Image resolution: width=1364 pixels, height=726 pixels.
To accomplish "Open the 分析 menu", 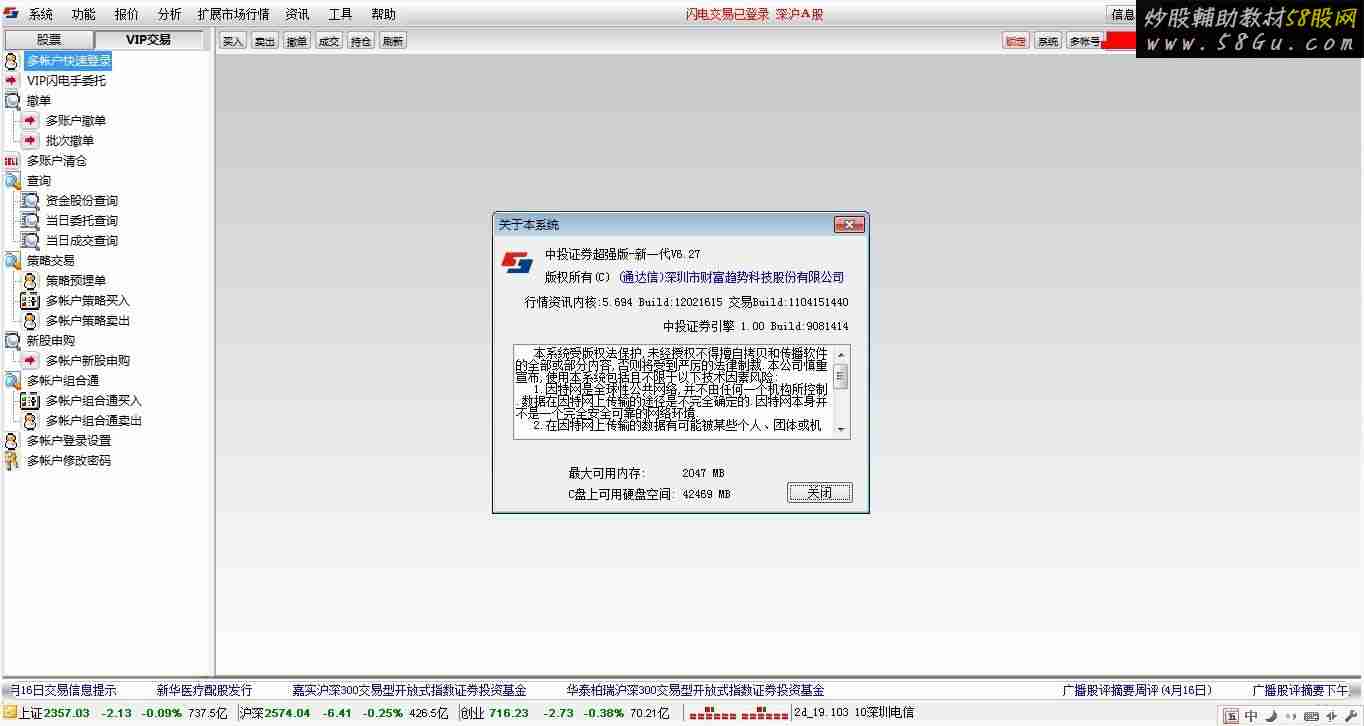I will point(170,14).
